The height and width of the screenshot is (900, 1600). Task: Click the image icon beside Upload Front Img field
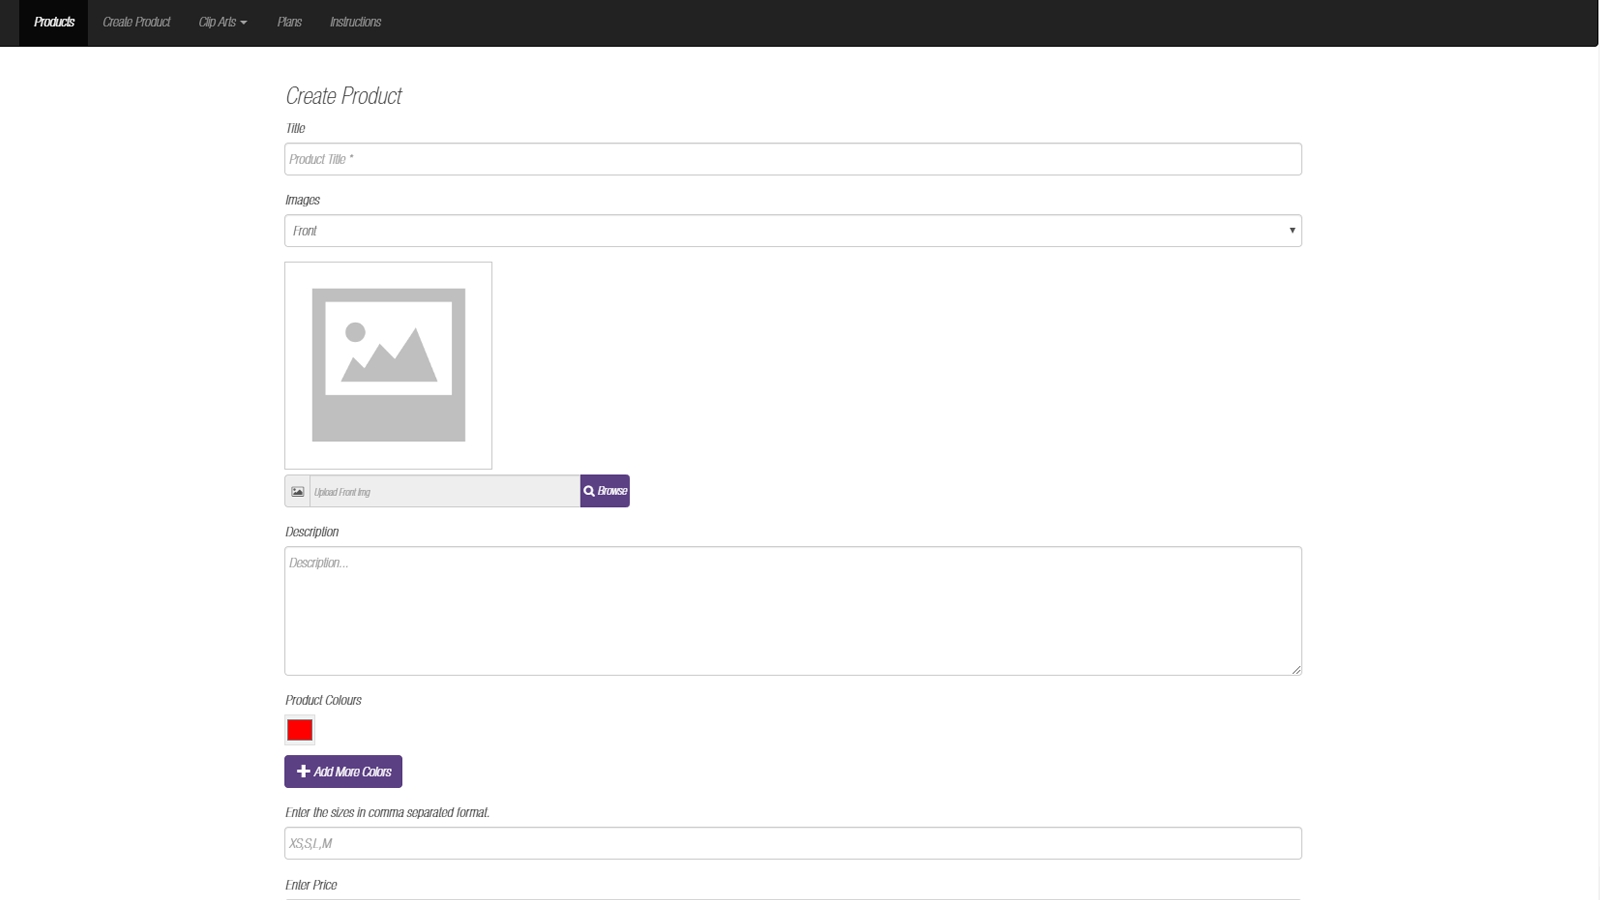coord(297,491)
